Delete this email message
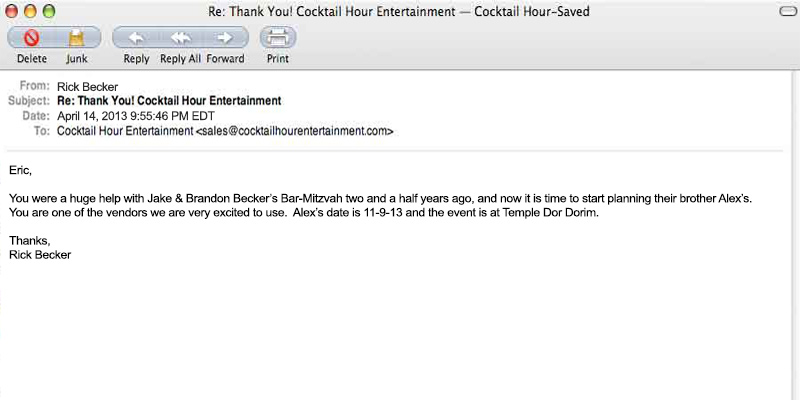Image resolution: width=800 pixels, height=400 pixels. (32, 38)
